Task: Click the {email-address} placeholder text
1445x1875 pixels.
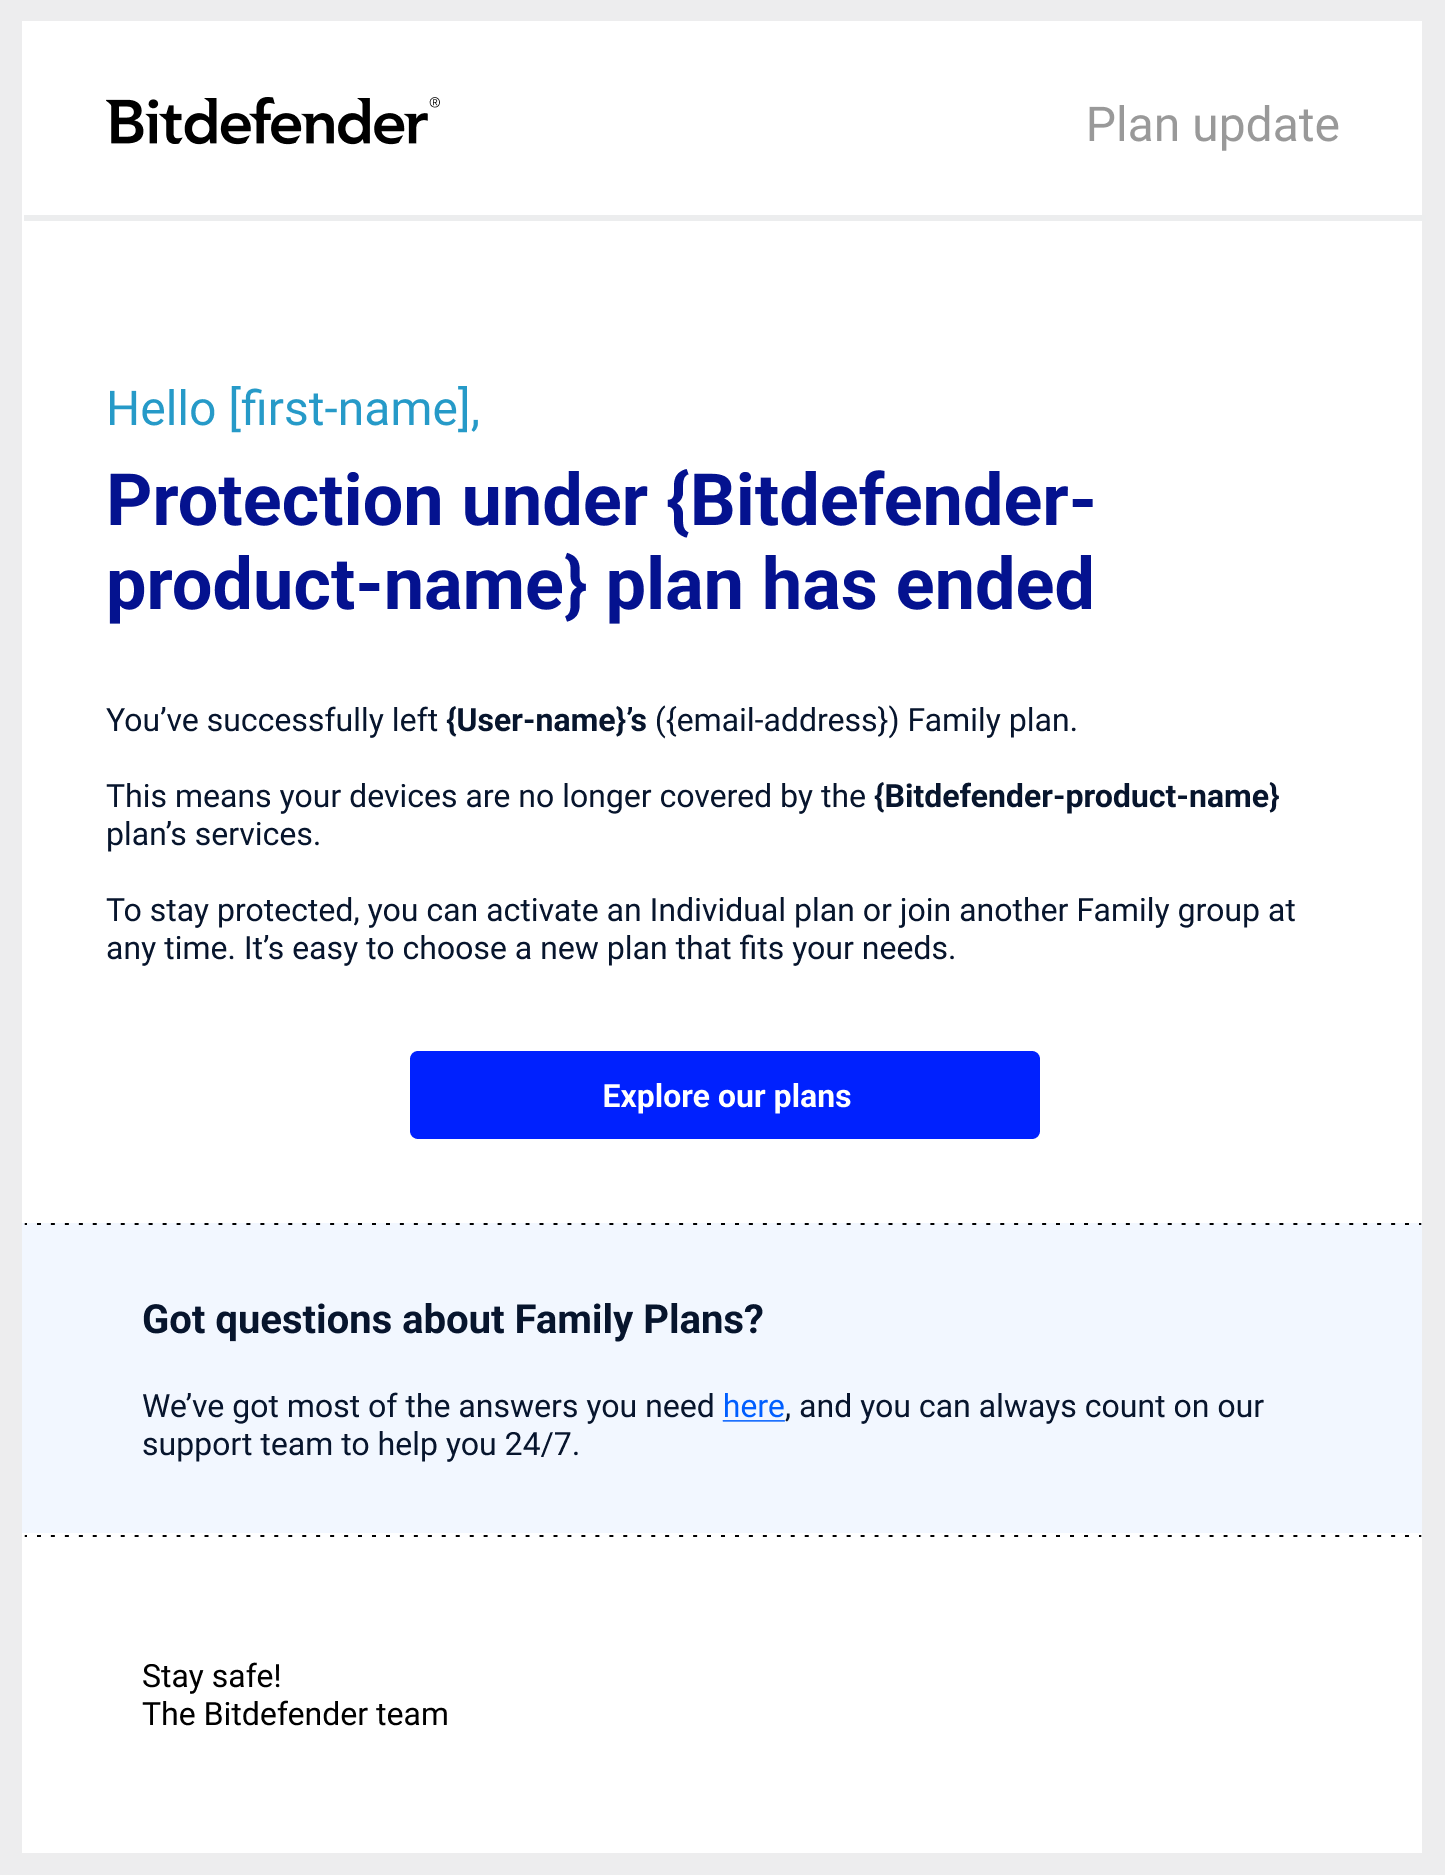Action: point(779,719)
